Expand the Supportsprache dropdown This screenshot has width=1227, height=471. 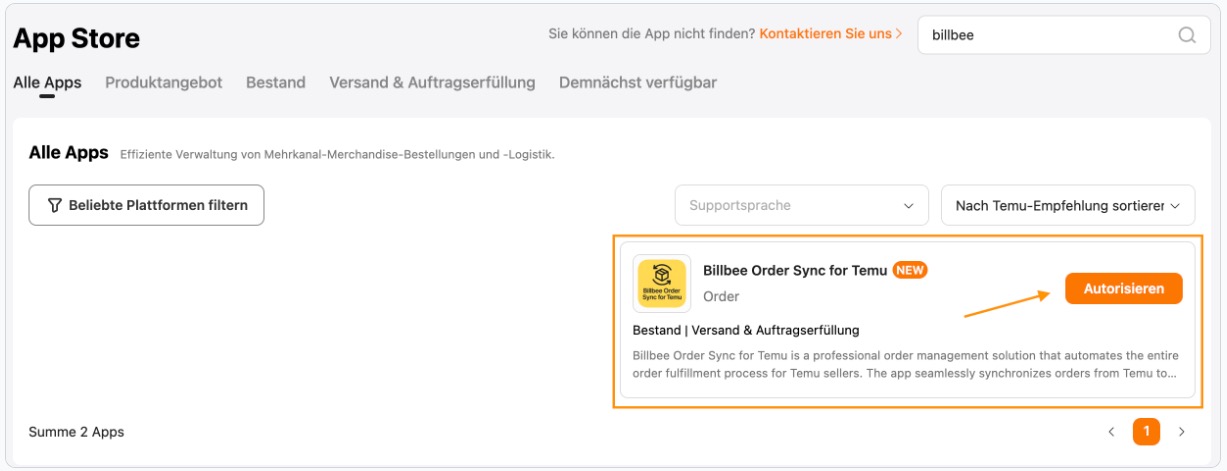[x=802, y=205]
